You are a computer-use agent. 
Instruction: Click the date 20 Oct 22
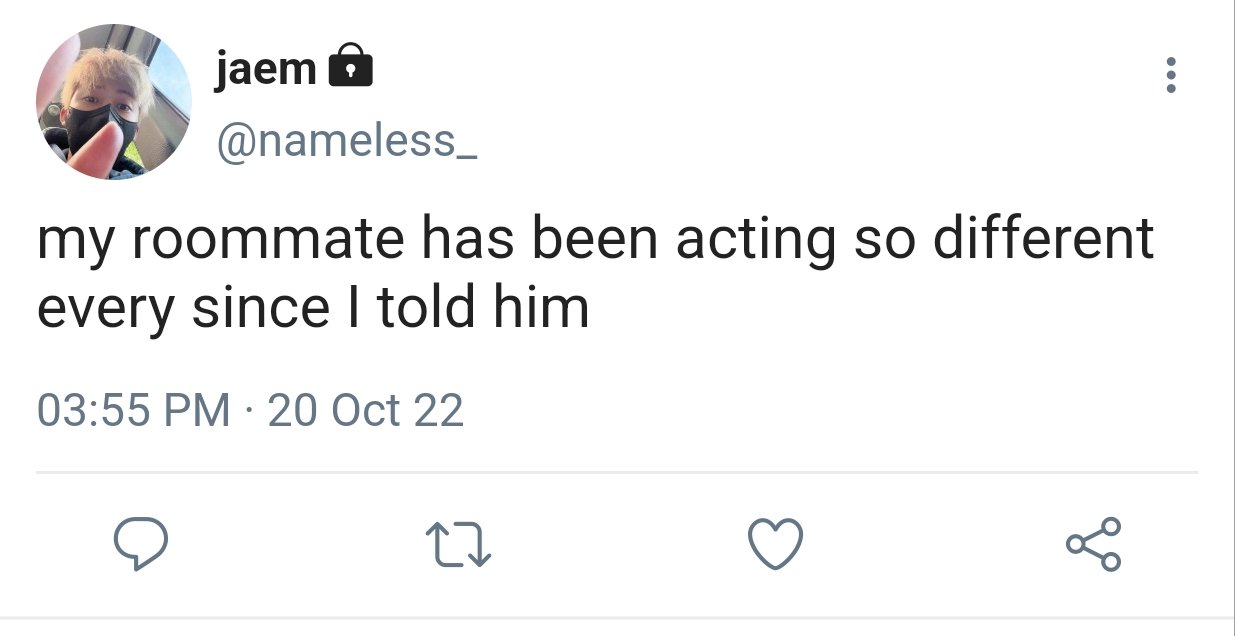pyautogui.click(x=366, y=411)
